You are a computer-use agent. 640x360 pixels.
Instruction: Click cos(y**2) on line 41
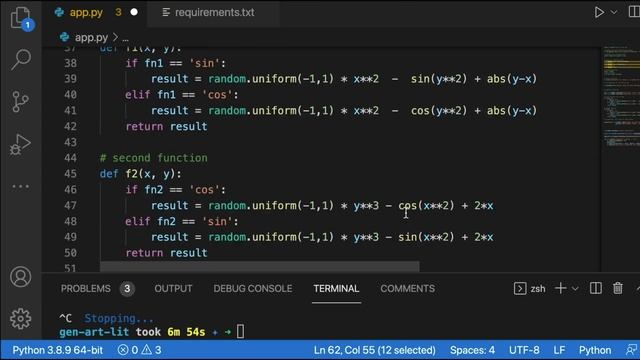[439, 111]
